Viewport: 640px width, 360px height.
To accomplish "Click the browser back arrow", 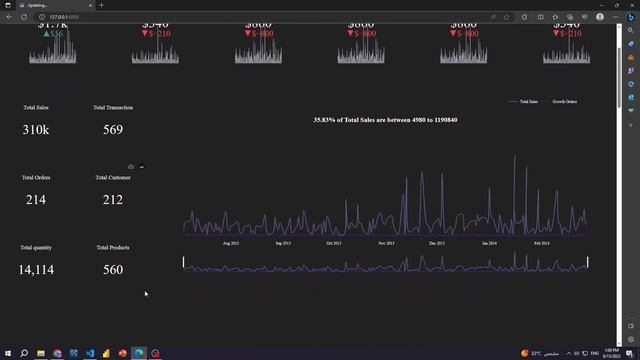I will [x=9, y=17].
